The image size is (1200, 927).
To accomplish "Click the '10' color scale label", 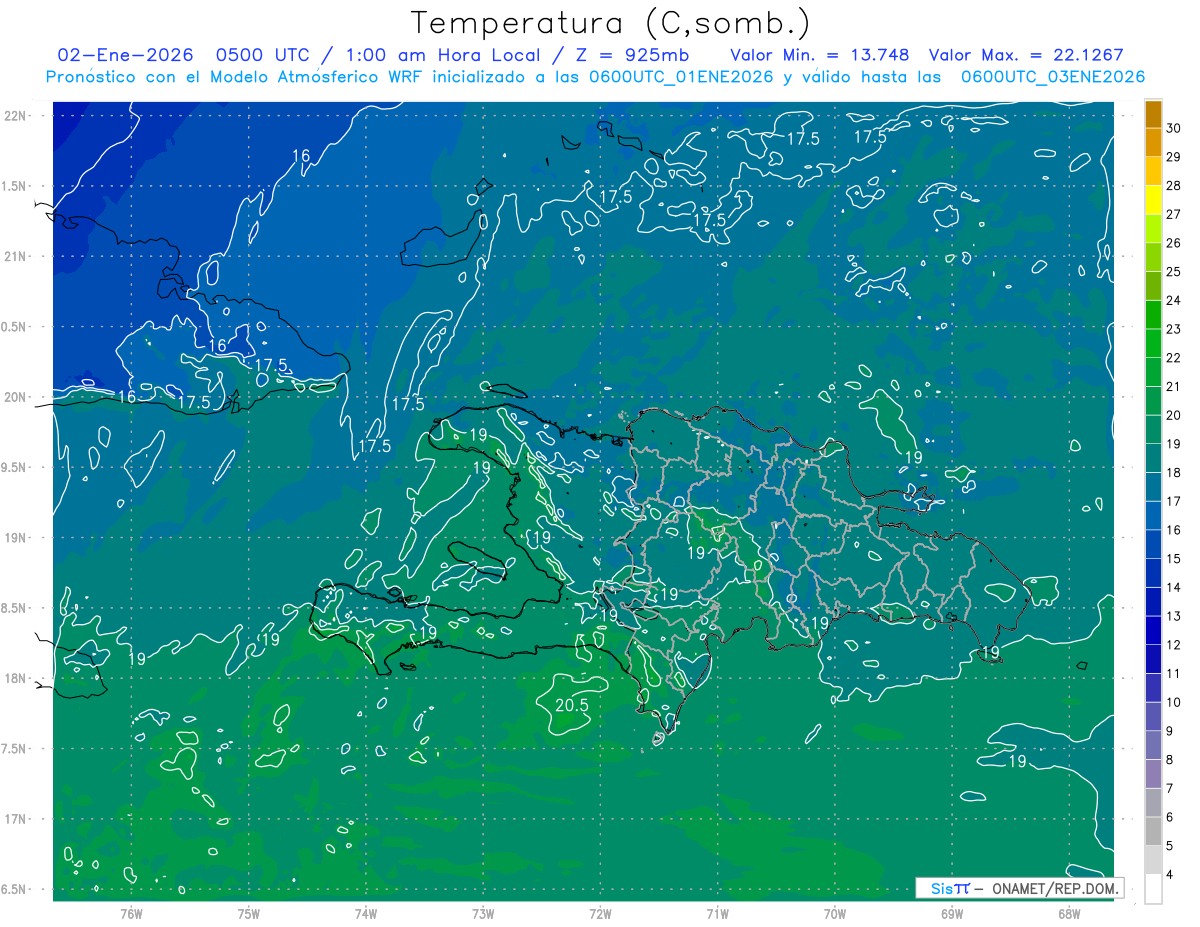I will pyautogui.click(x=1173, y=702).
